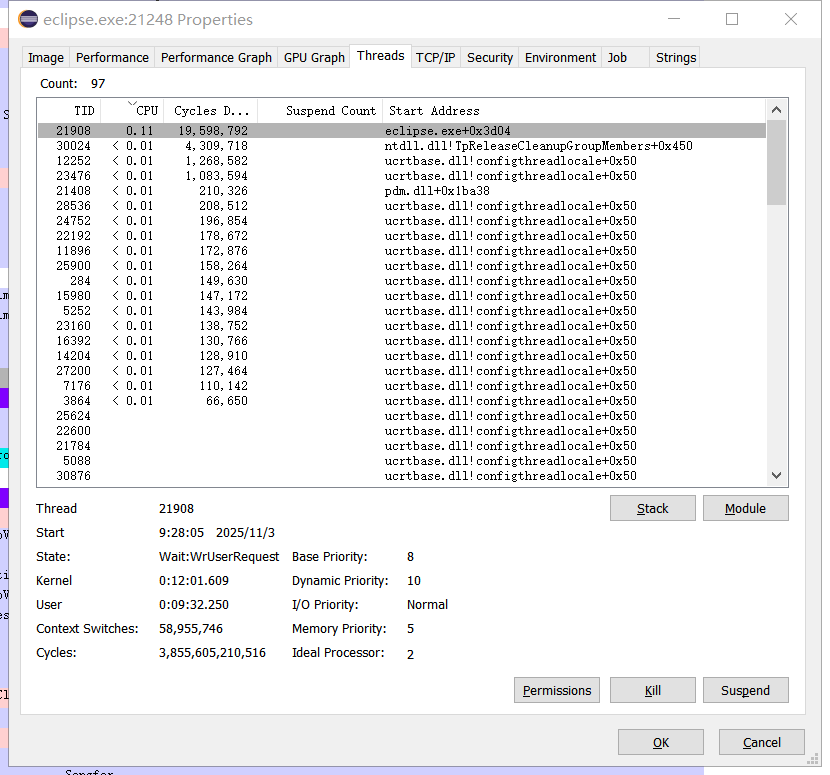Sort by Start Address column header
The width and height of the screenshot is (830, 775).
574,111
